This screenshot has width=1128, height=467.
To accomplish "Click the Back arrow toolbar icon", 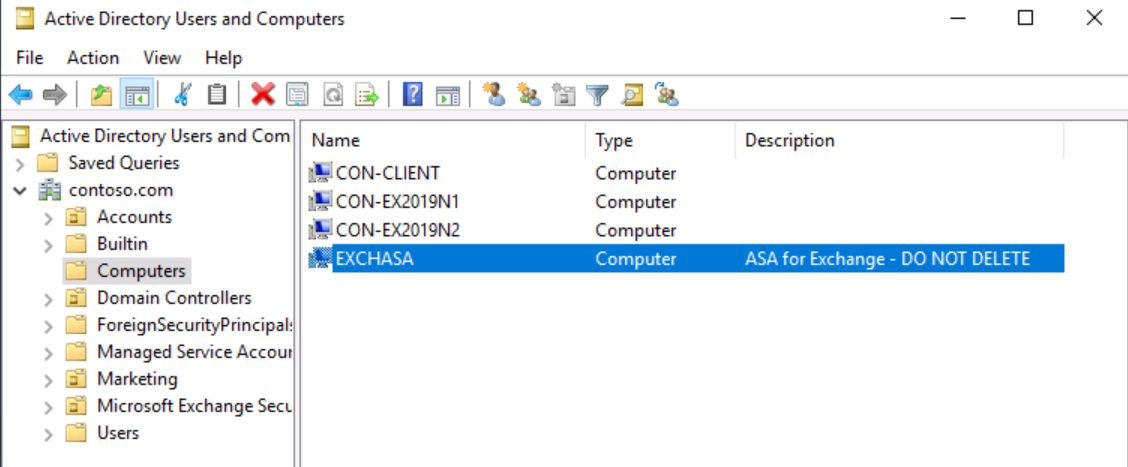I will (20, 94).
